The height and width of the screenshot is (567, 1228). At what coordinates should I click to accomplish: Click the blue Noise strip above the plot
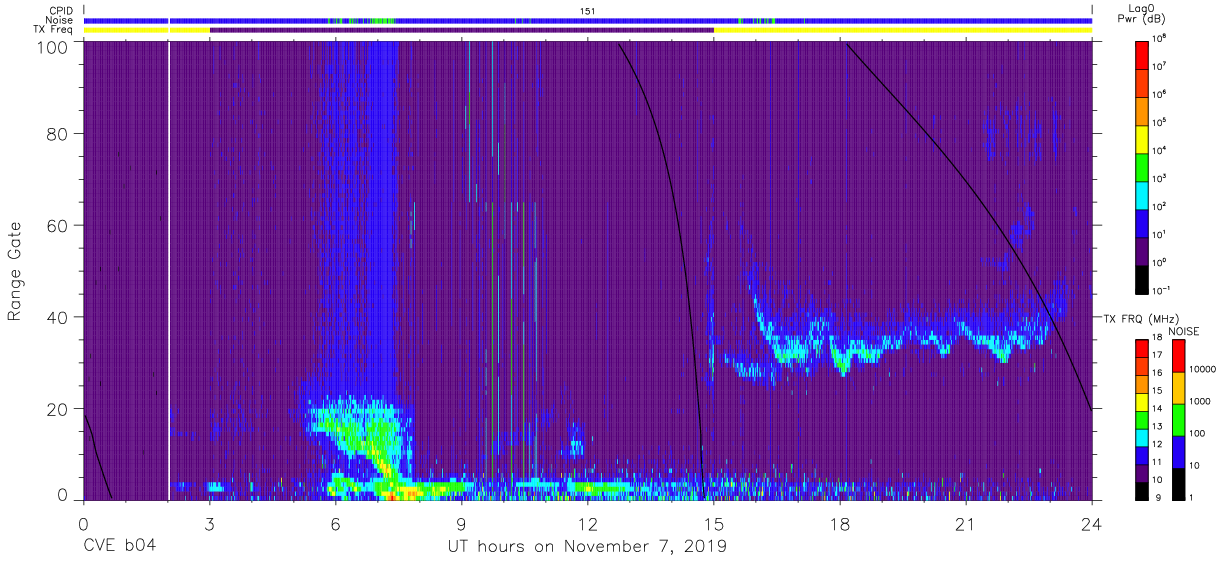(588, 20)
